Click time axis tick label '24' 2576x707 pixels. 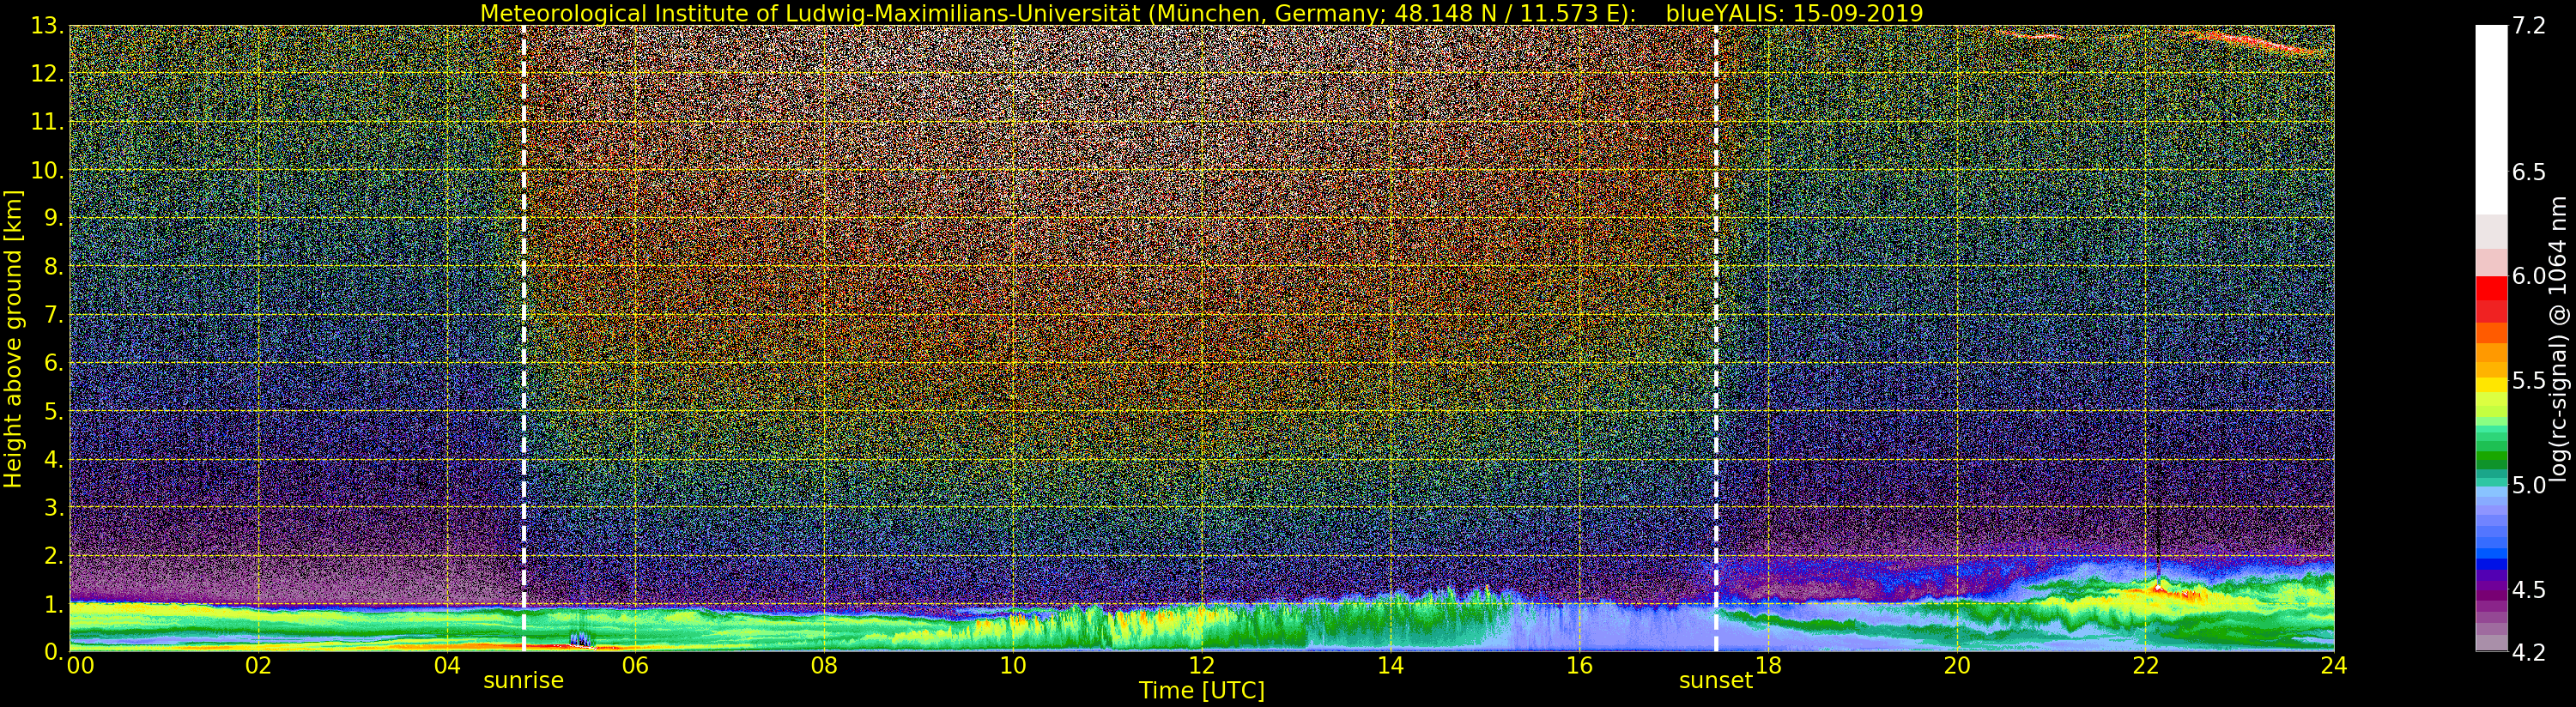(2334, 665)
